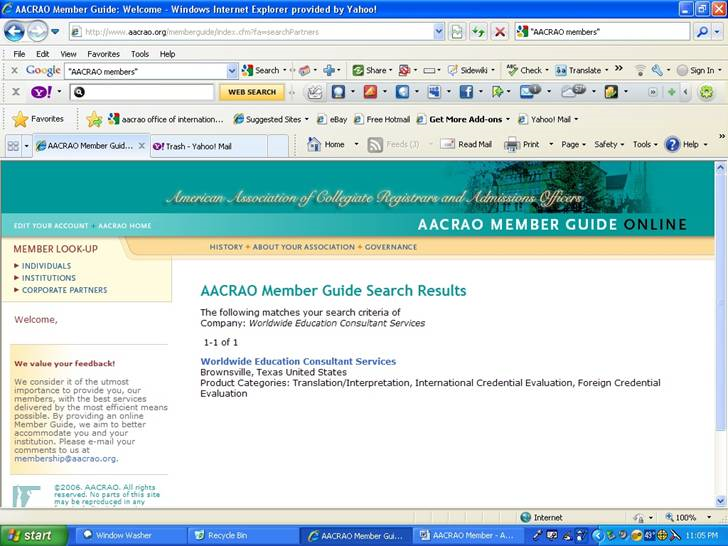The height and width of the screenshot is (546, 728).
Task: Open the Free Hotmail favorites link
Action: coord(382,119)
